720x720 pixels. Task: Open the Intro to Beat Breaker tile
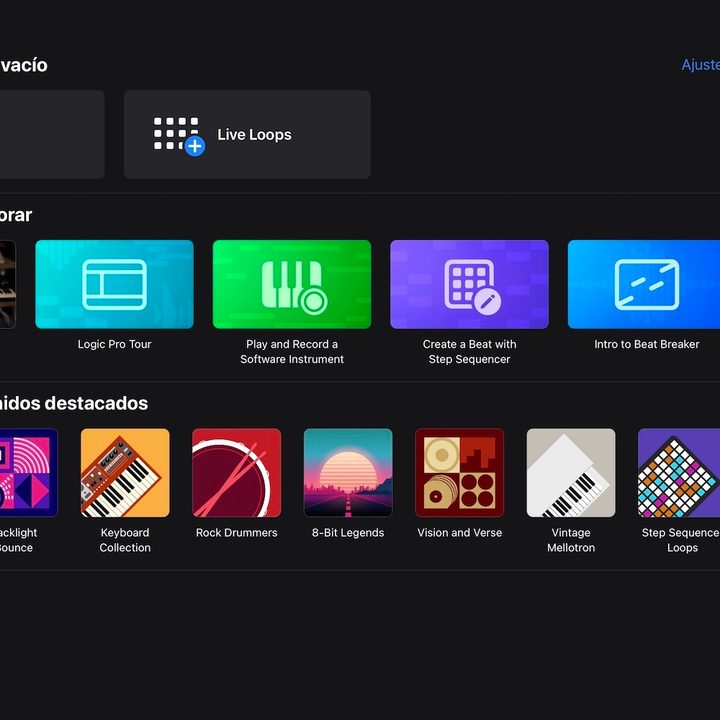coord(644,284)
